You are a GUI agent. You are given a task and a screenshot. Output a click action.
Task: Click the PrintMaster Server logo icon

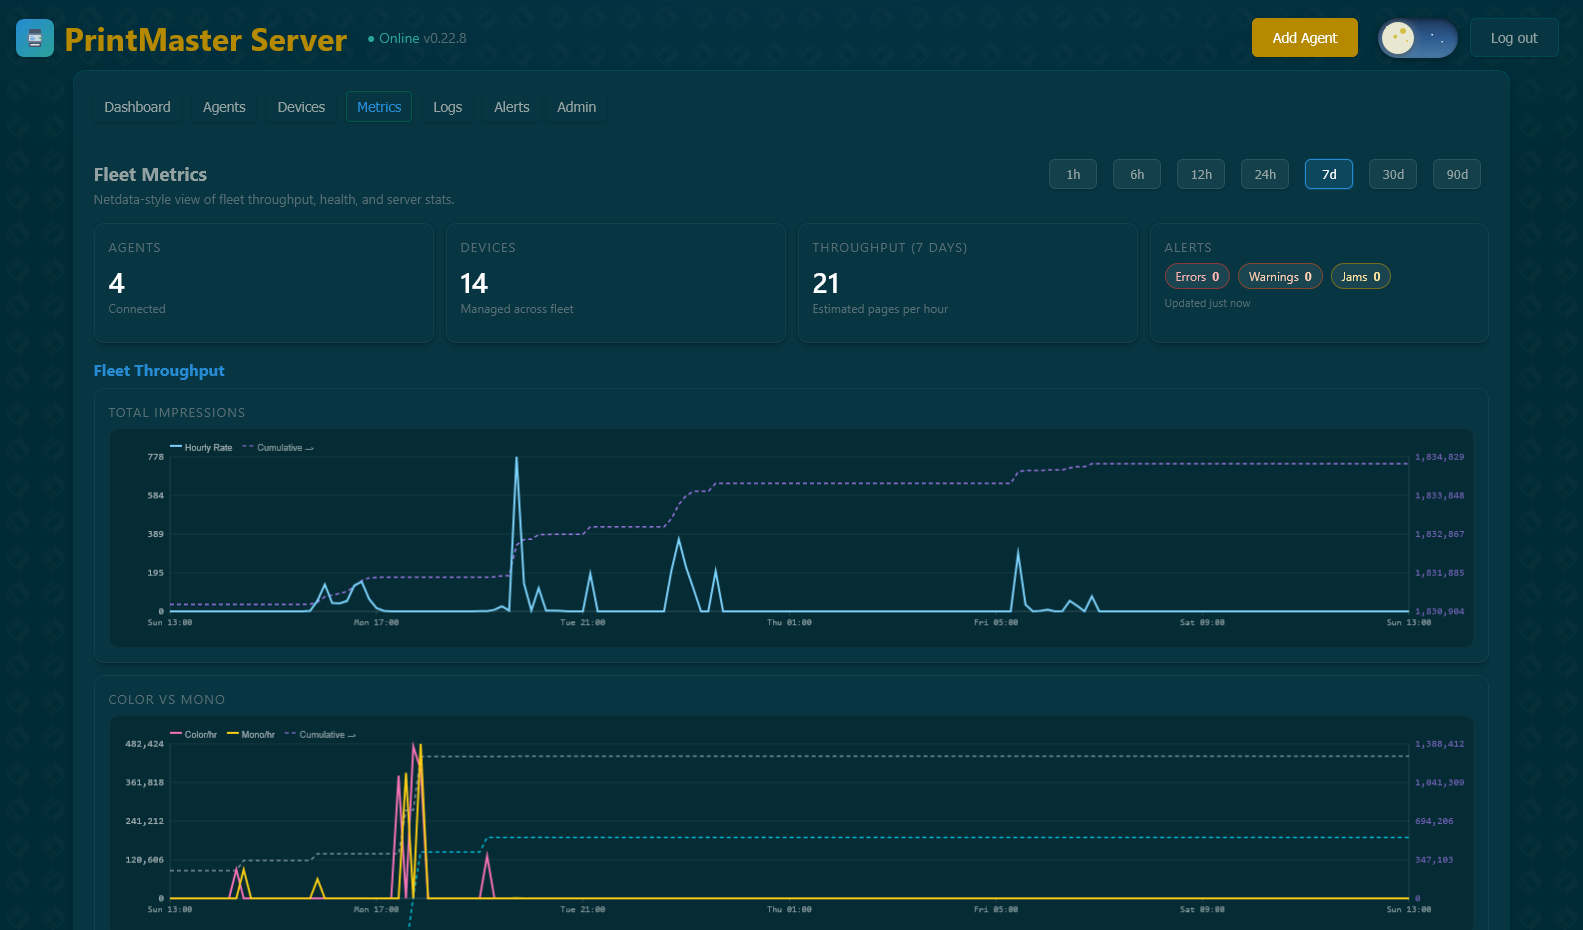pyautogui.click(x=35, y=38)
